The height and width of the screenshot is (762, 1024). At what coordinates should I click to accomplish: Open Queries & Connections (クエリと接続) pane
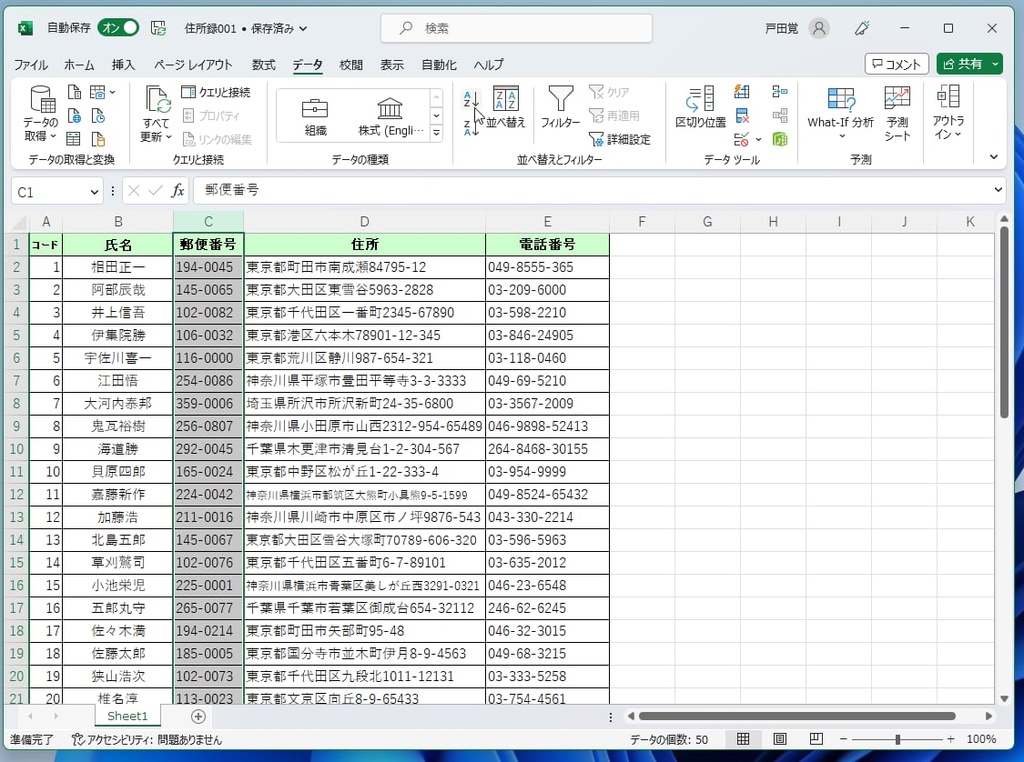click(216, 92)
